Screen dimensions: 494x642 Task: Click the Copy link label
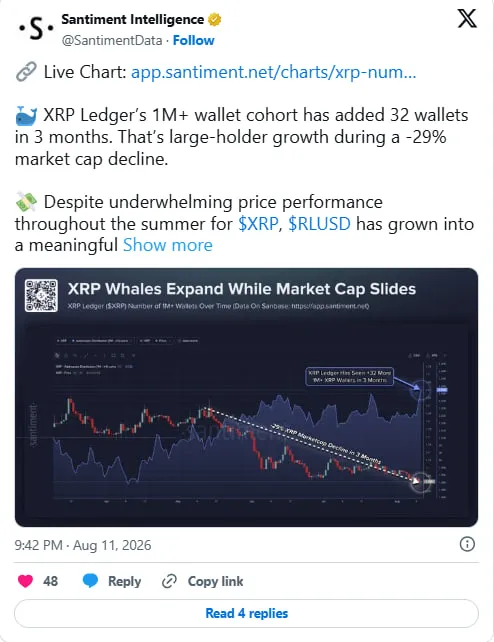[215, 581]
